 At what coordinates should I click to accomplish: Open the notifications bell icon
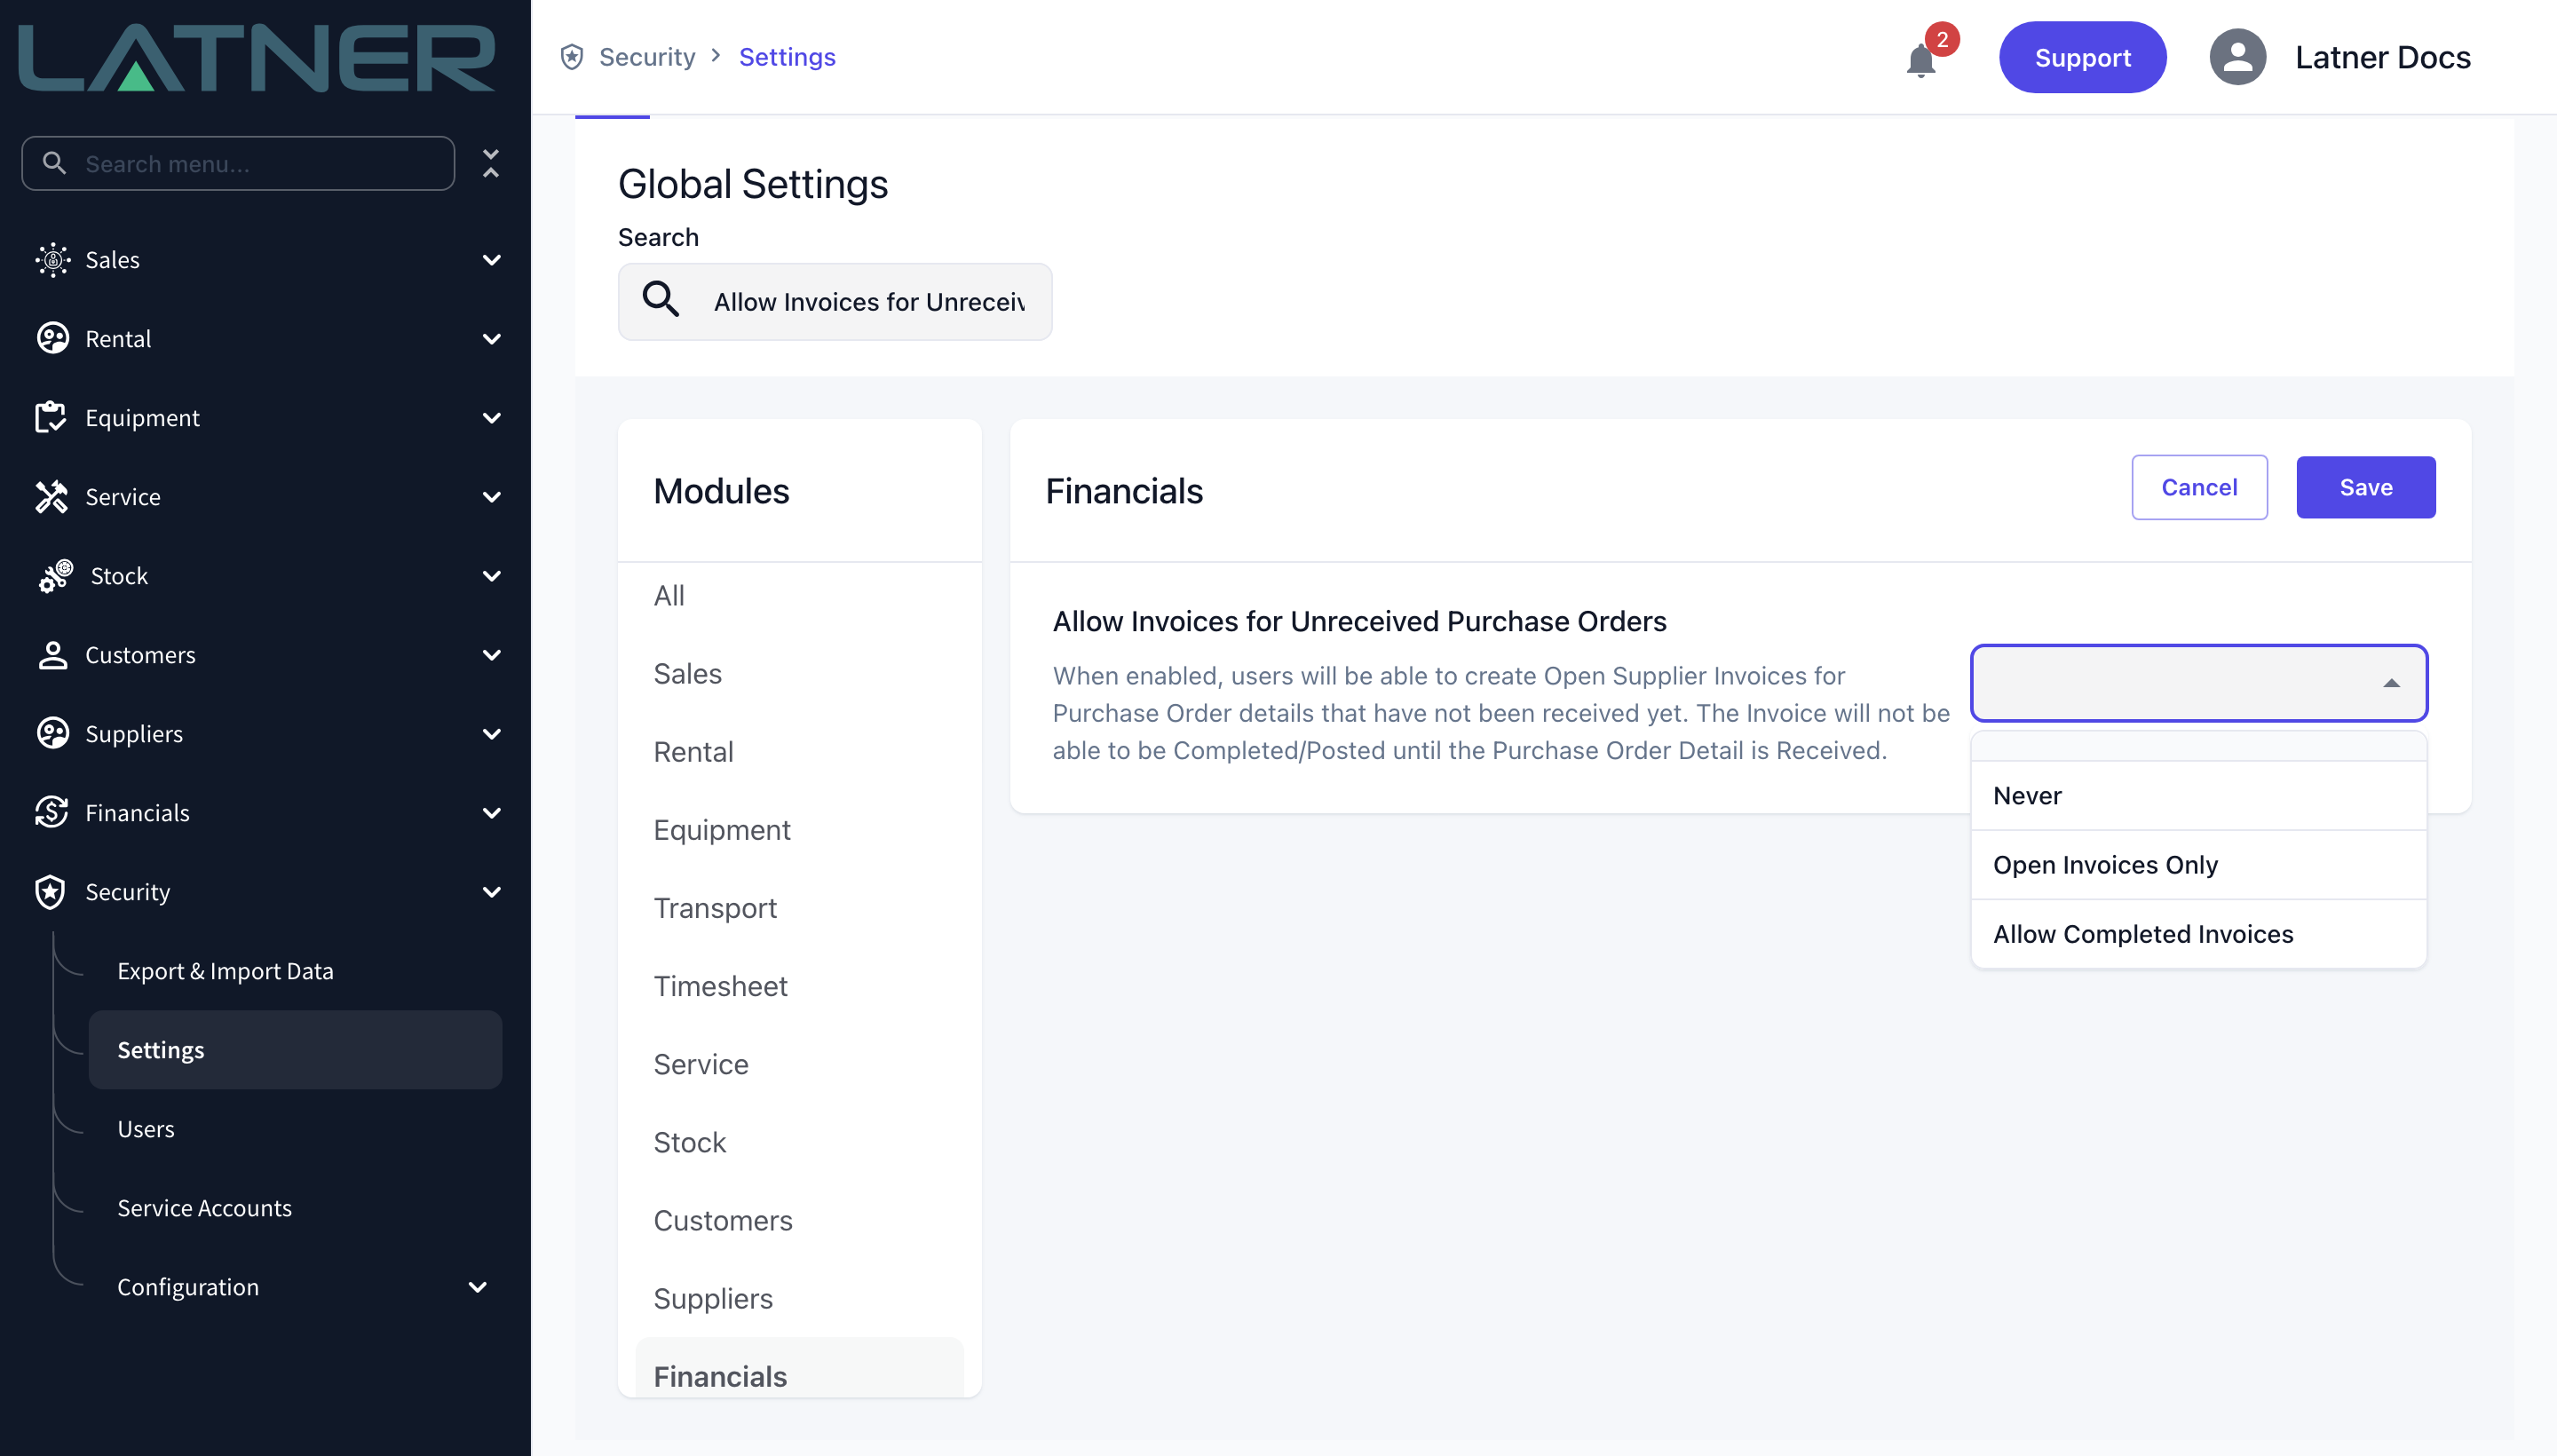[1921, 60]
